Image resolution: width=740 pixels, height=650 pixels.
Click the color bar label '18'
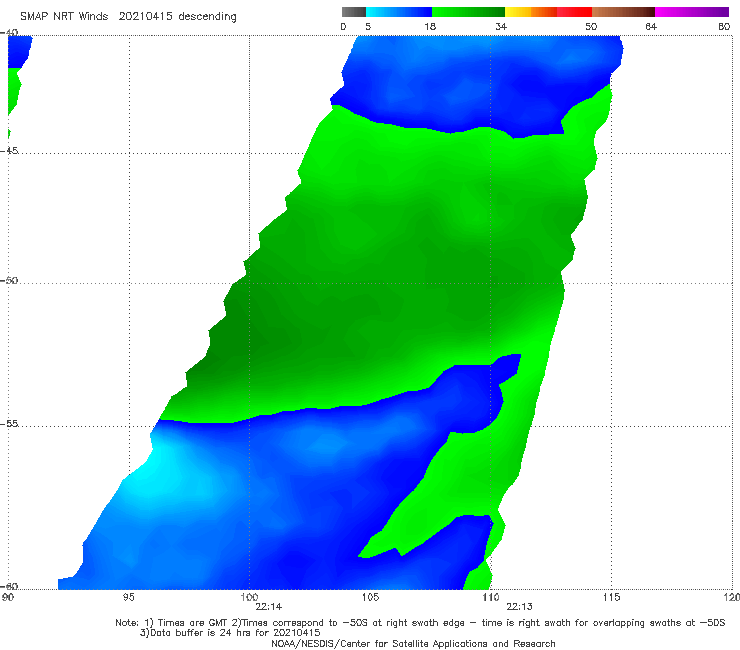pyautogui.click(x=430, y=26)
